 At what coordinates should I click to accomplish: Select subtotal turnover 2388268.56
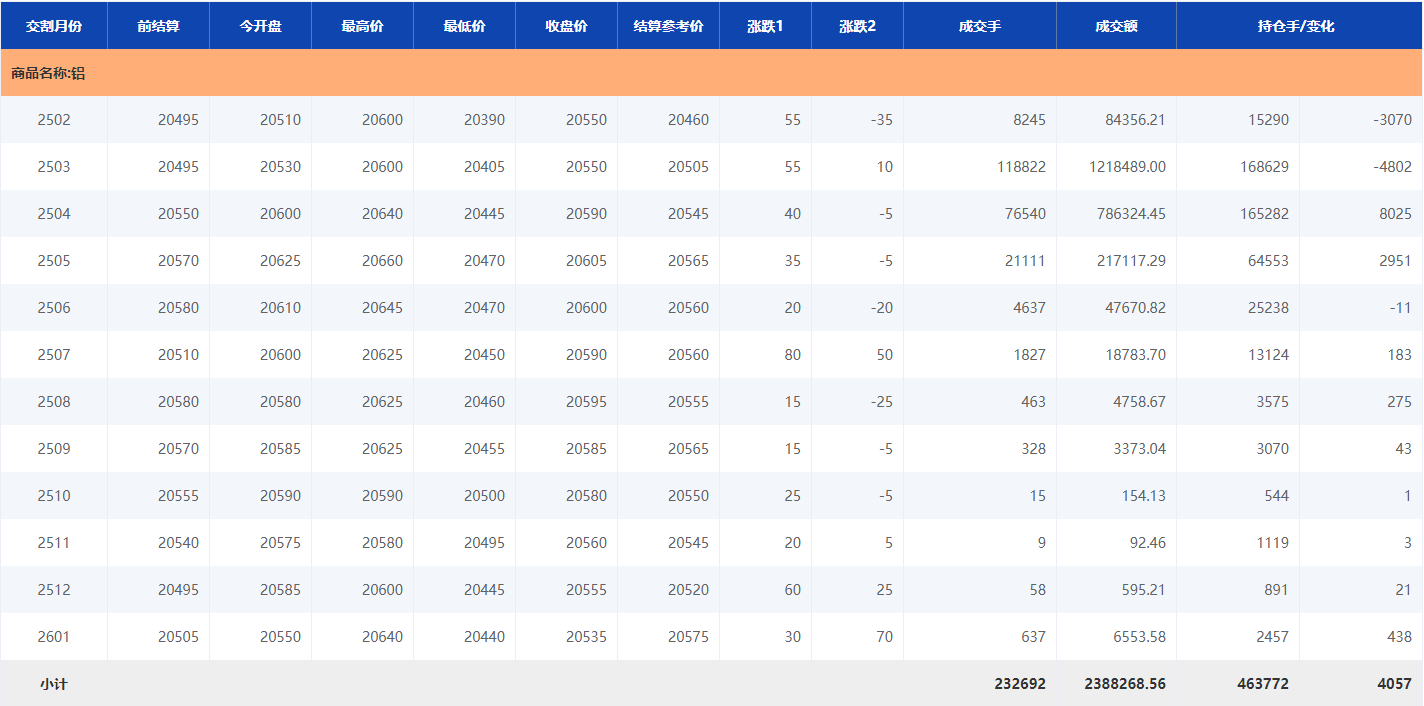pos(1124,684)
